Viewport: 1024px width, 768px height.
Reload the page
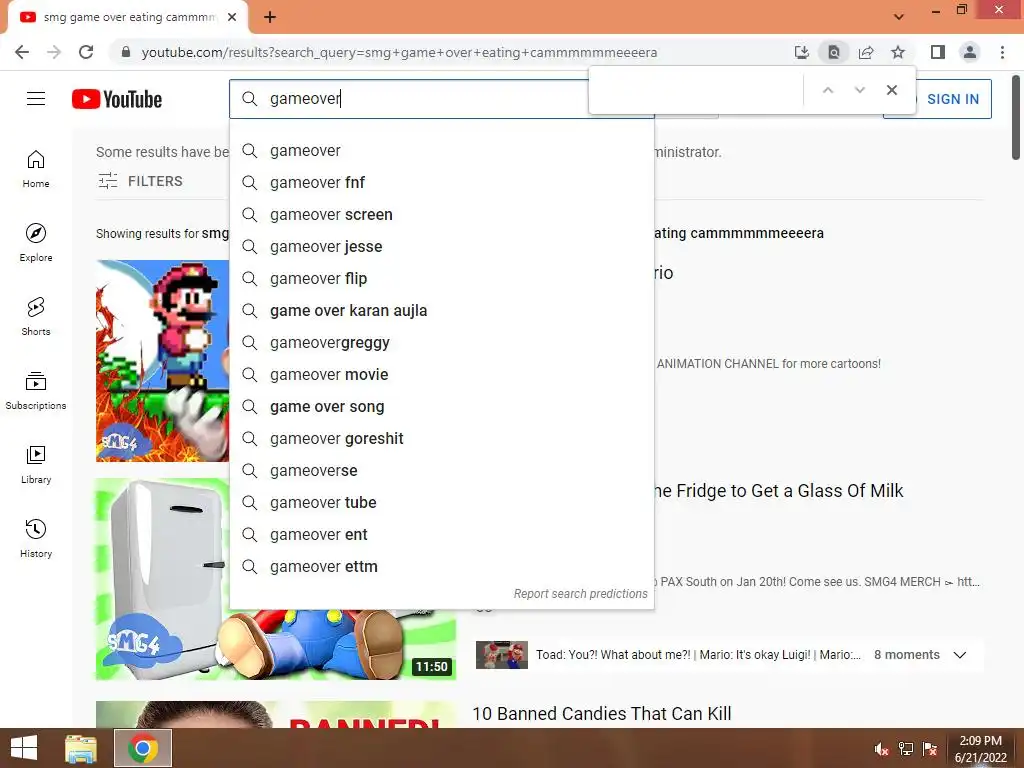86,52
